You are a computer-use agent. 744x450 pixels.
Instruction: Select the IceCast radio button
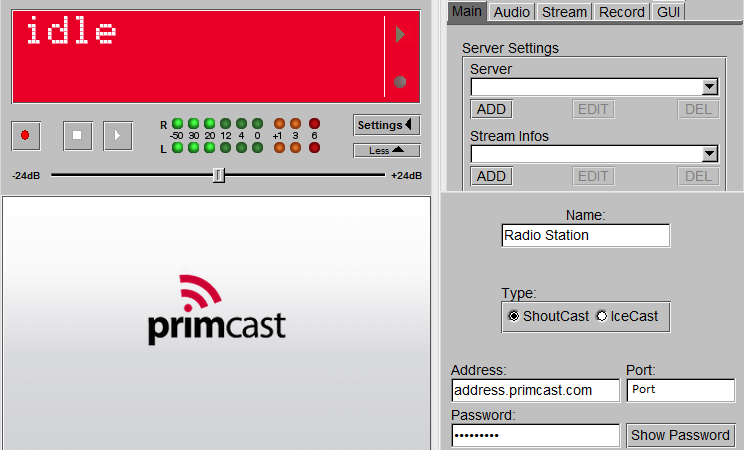[x=601, y=316]
